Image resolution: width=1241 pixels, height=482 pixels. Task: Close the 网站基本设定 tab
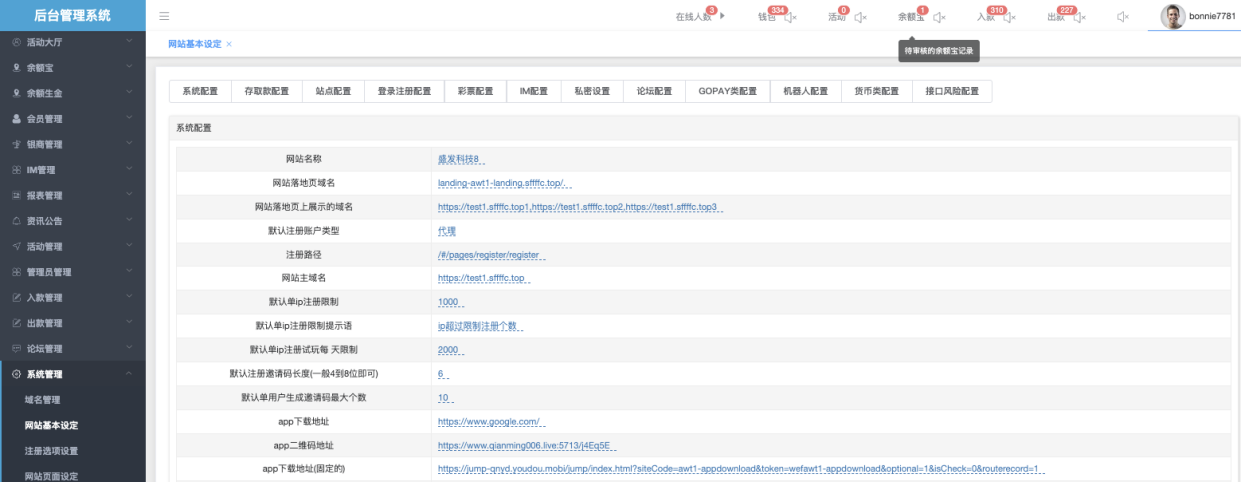229,44
